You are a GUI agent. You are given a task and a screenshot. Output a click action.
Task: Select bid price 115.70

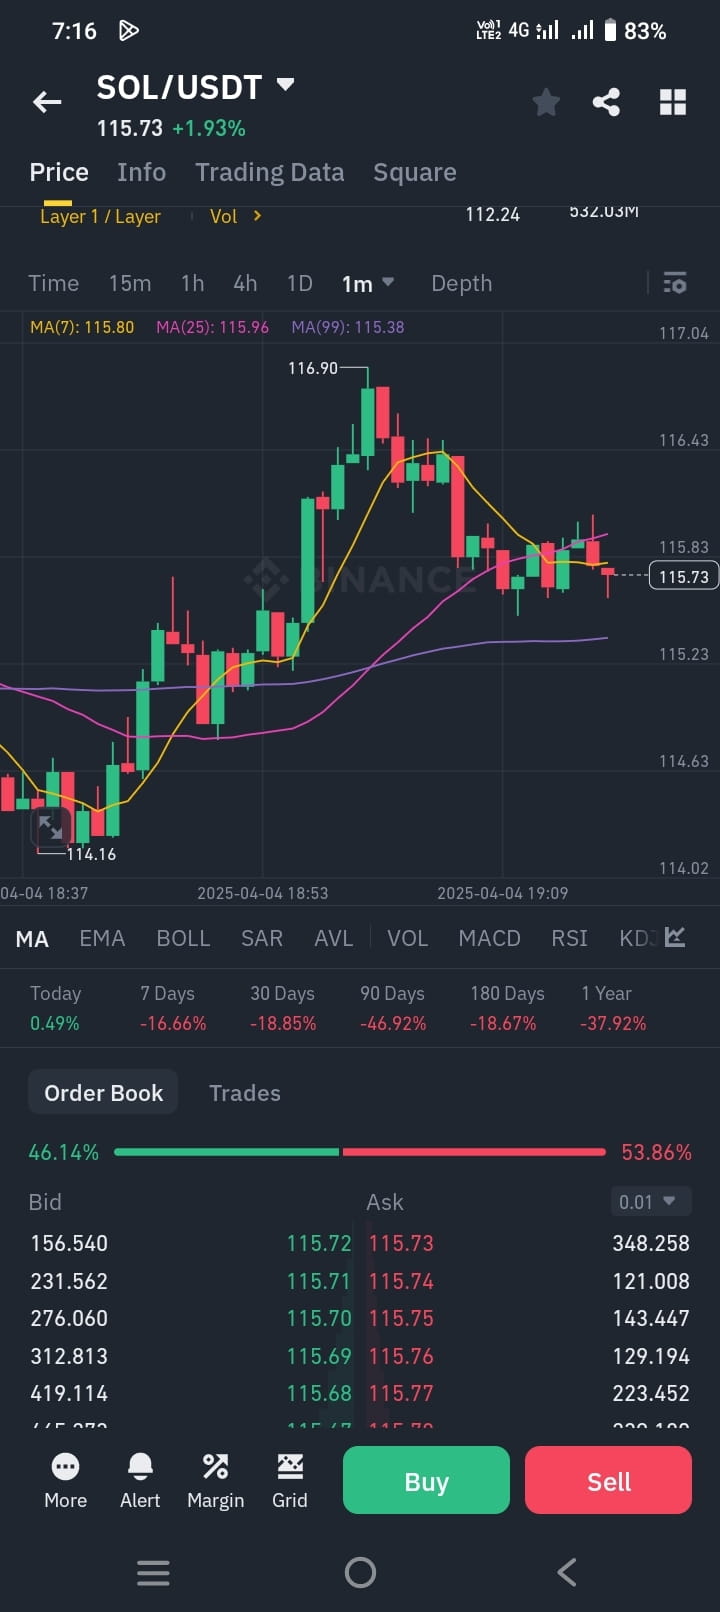click(319, 1318)
